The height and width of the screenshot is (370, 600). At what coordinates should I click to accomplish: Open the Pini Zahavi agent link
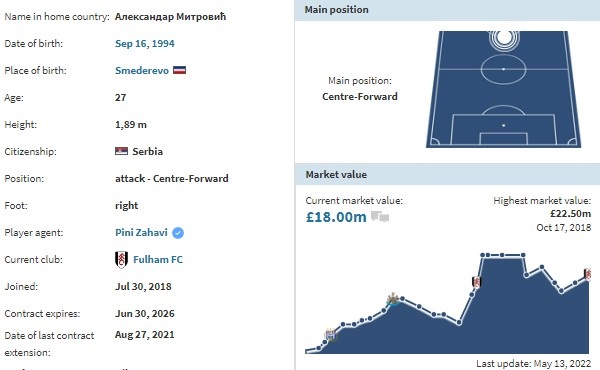[141, 233]
